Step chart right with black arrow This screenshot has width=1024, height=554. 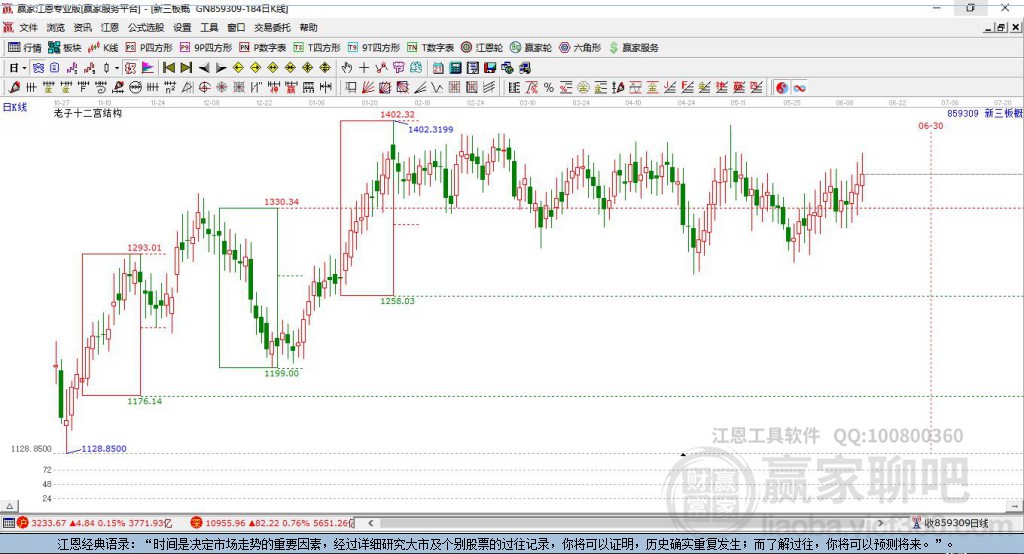pyautogui.click(x=221, y=68)
